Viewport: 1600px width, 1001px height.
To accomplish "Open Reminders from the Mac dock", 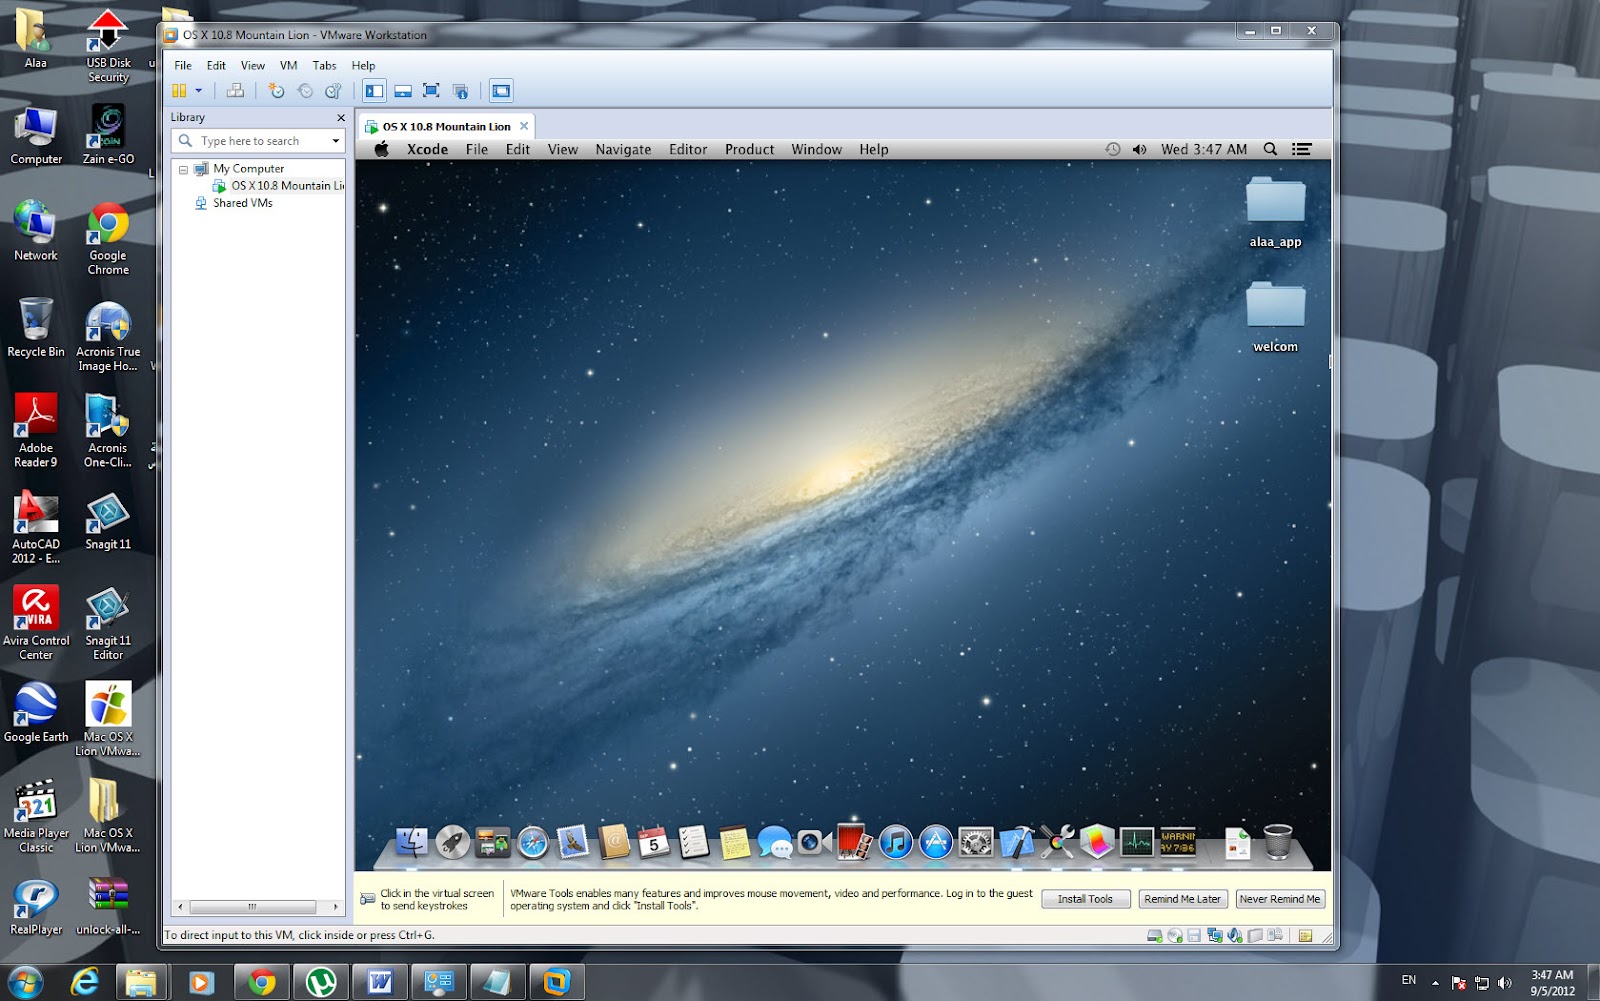I will coord(693,842).
